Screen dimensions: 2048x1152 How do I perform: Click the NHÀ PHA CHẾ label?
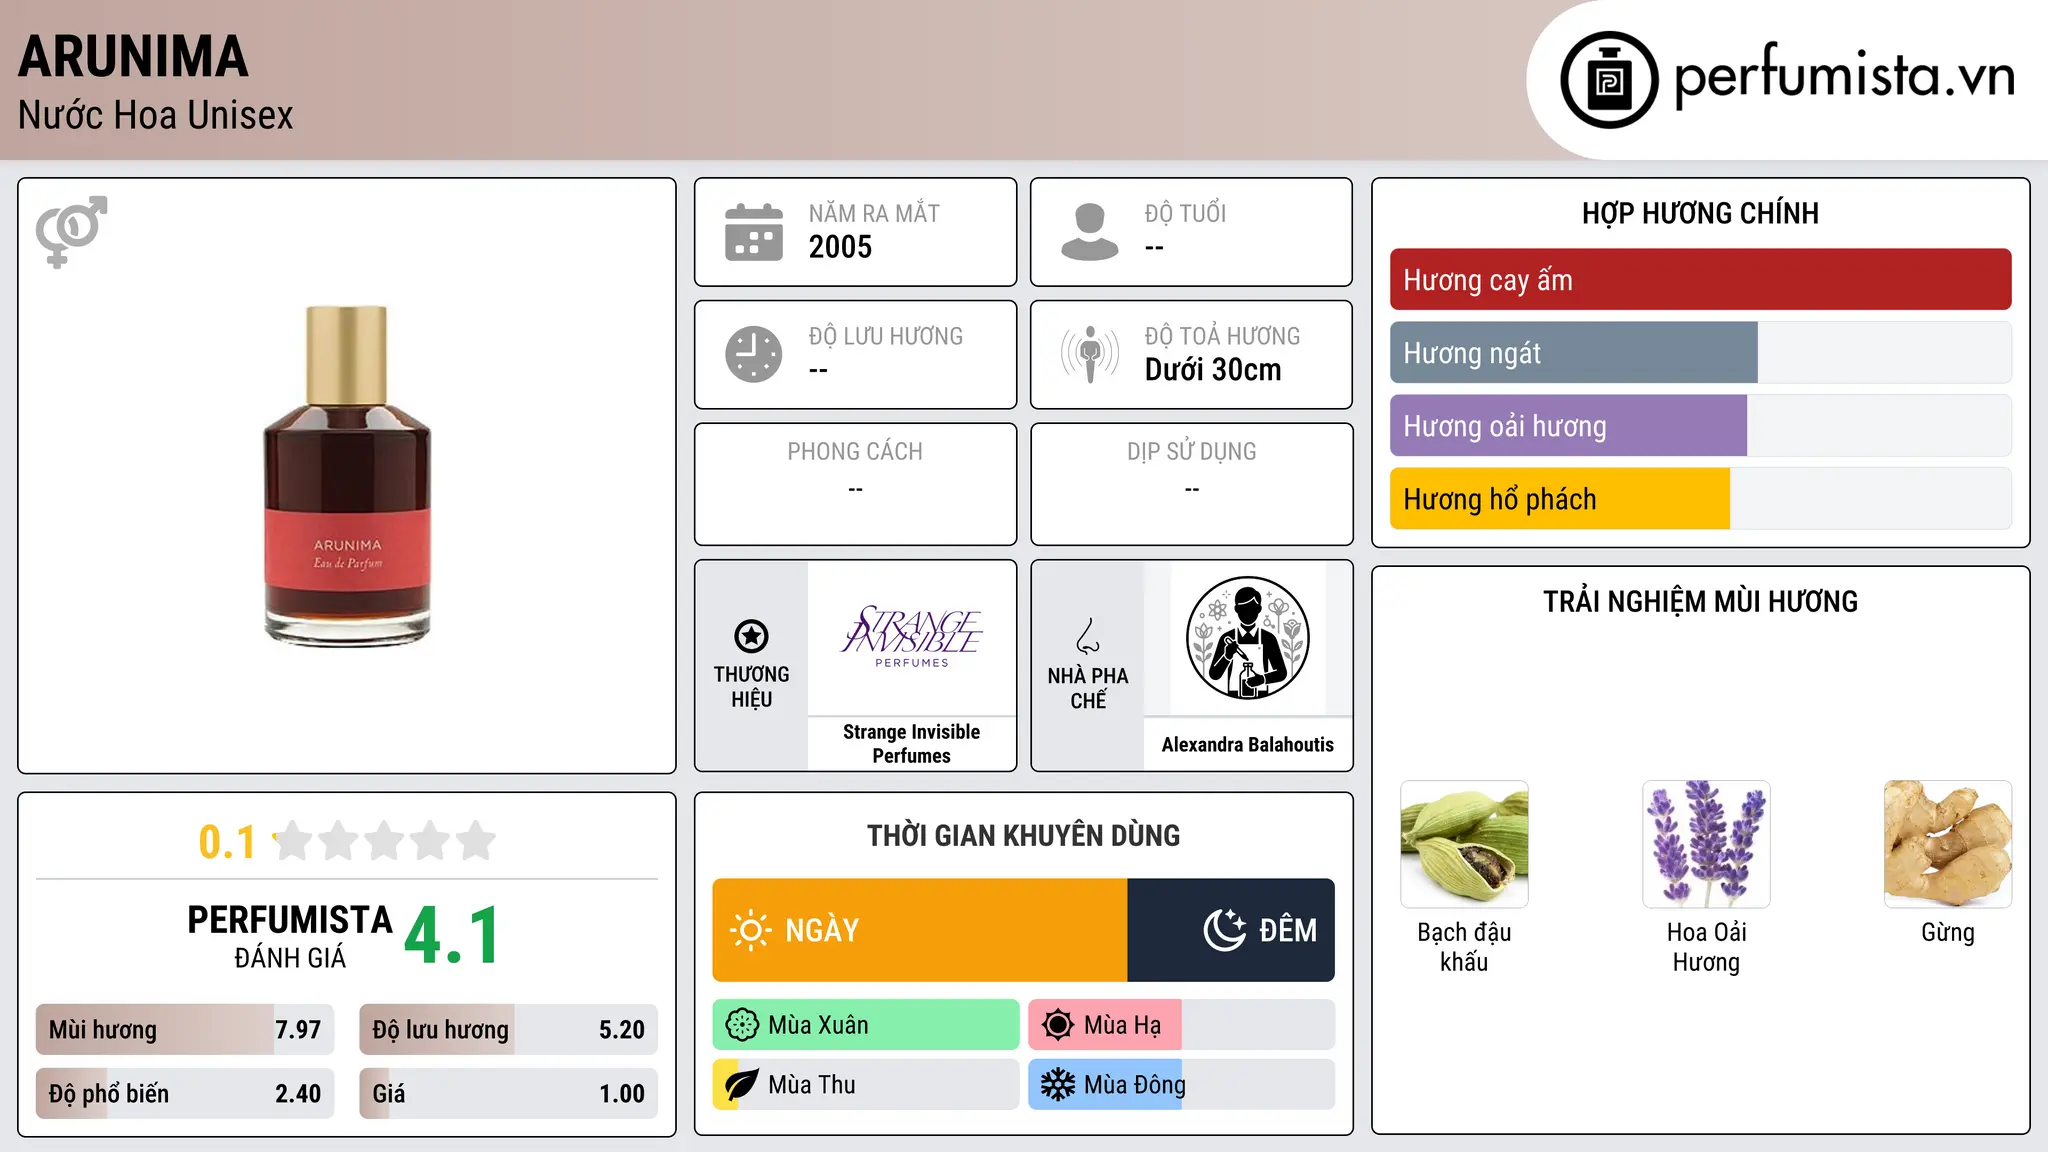tap(1088, 688)
